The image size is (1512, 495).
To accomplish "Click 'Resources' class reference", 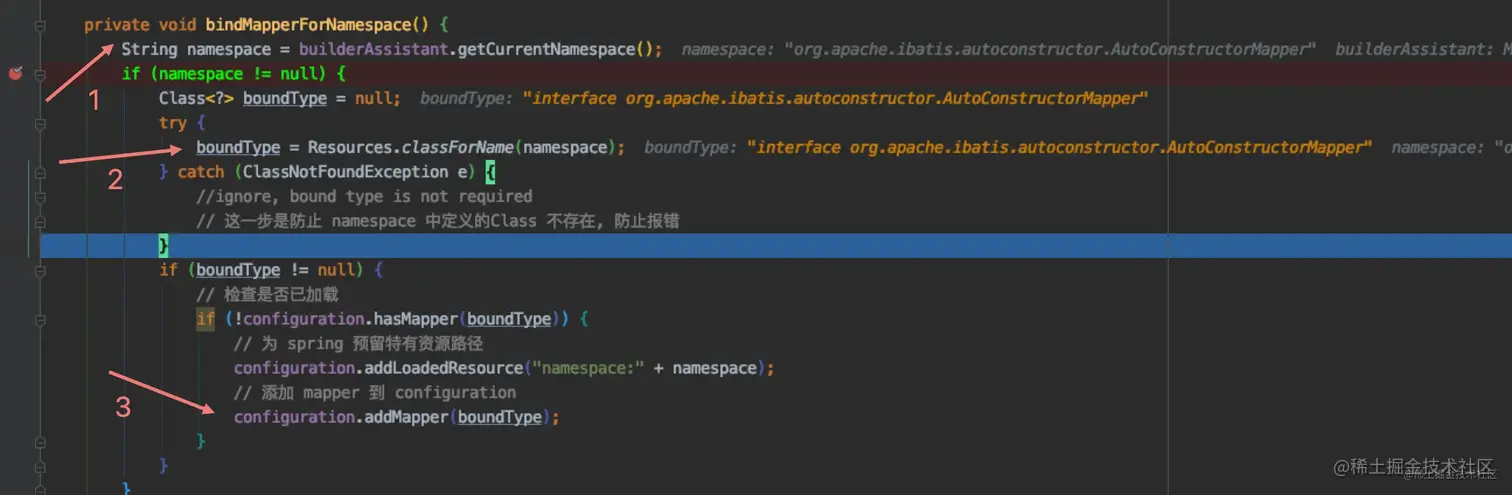I will 349,147.
